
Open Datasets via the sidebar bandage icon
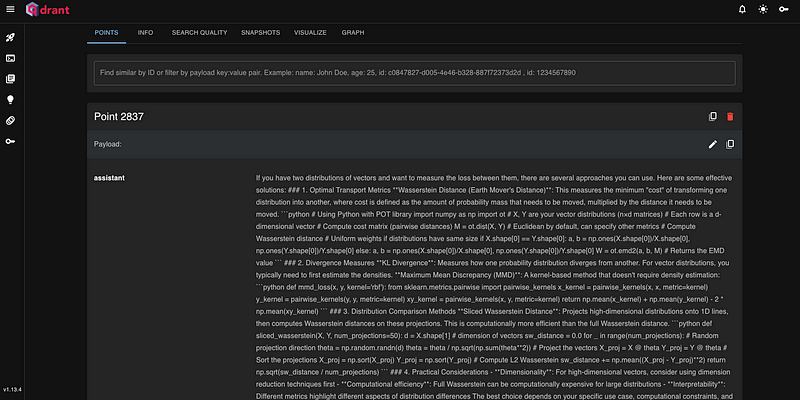(11, 120)
